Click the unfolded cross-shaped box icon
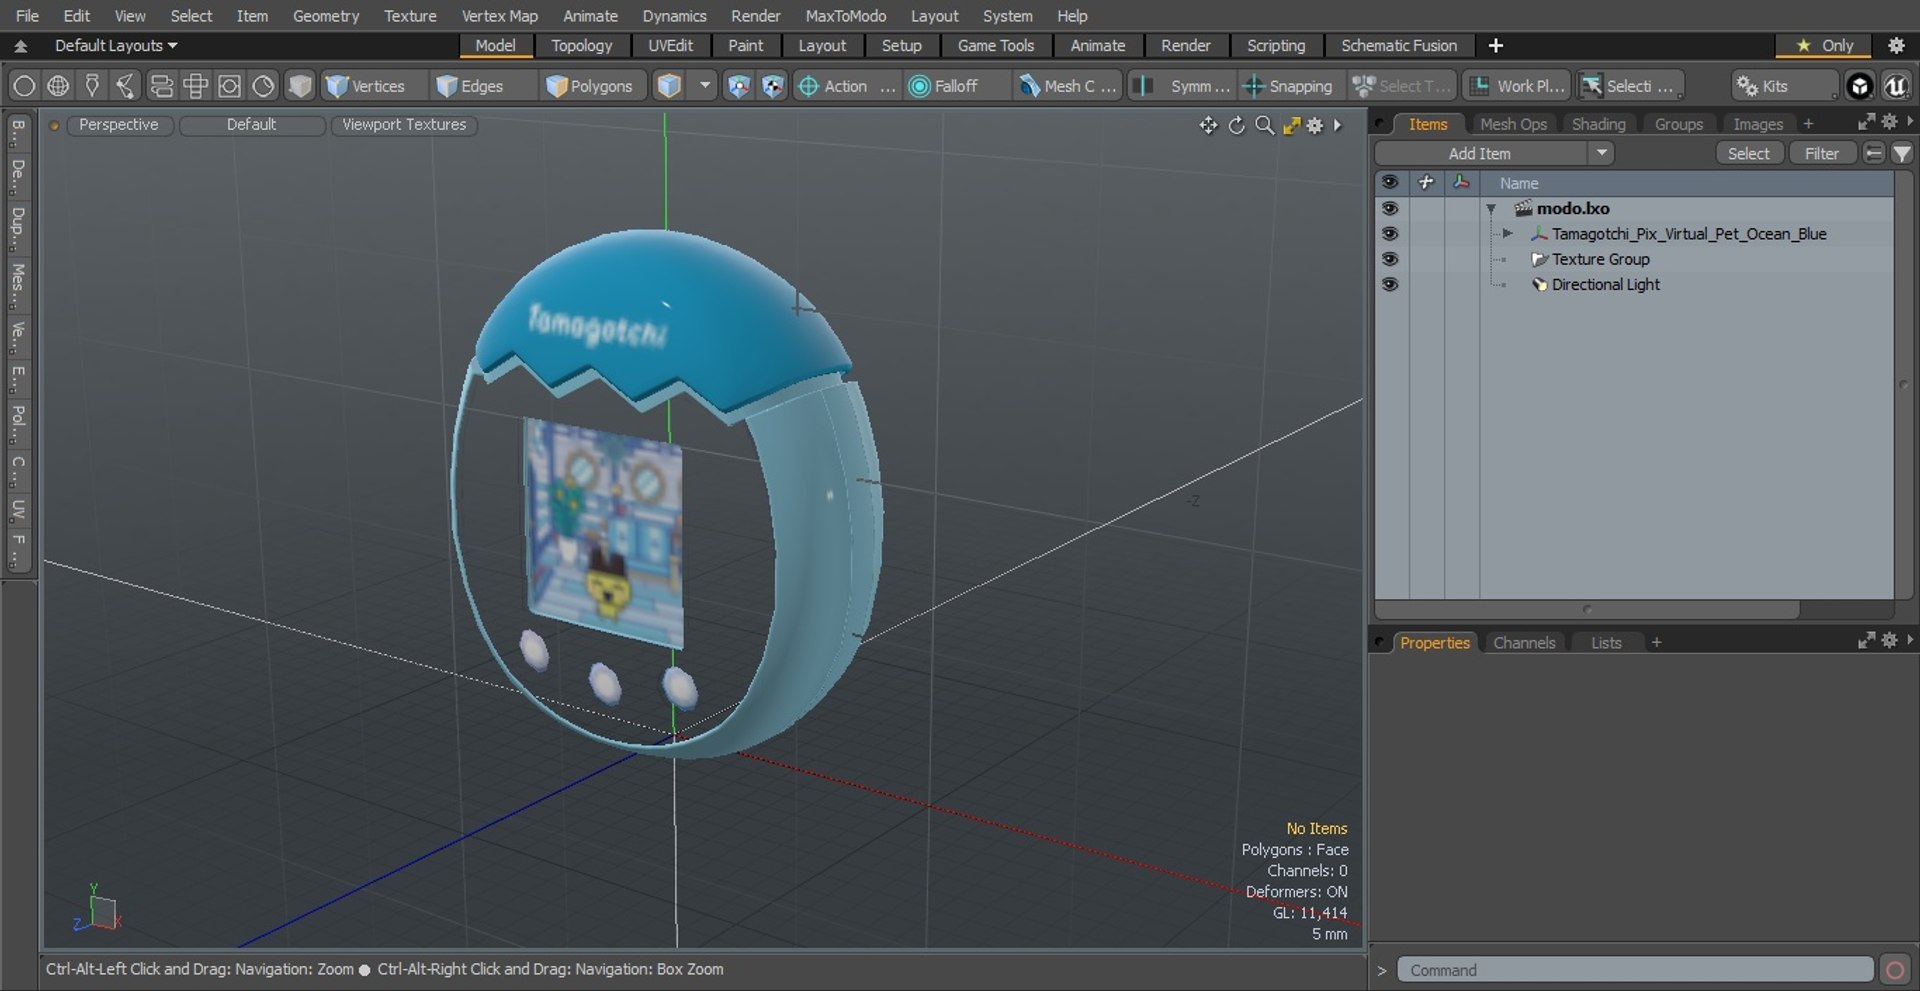The height and width of the screenshot is (991, 1920). click(195, 86)
